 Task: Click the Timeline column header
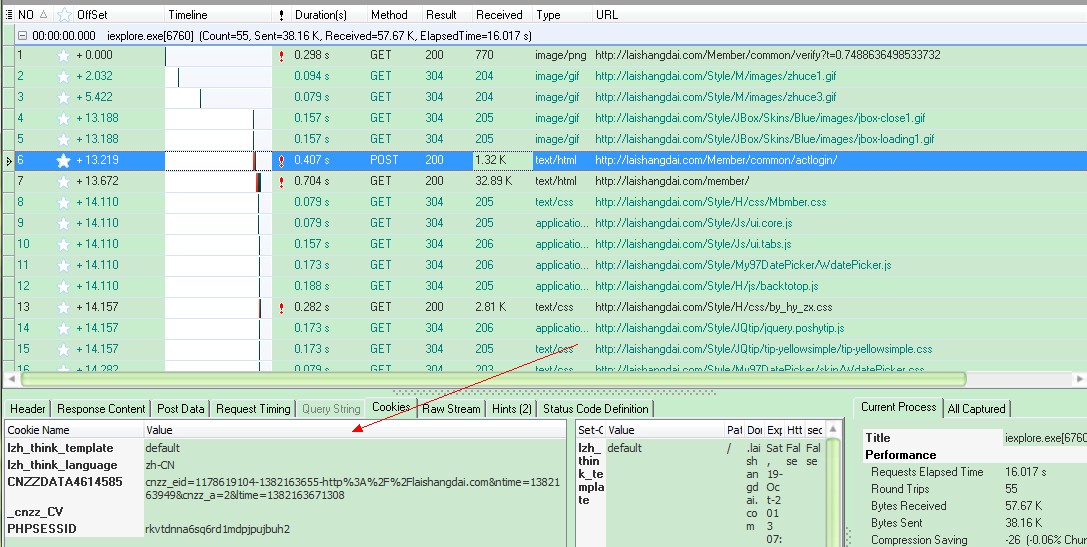[x=188, y=15]
